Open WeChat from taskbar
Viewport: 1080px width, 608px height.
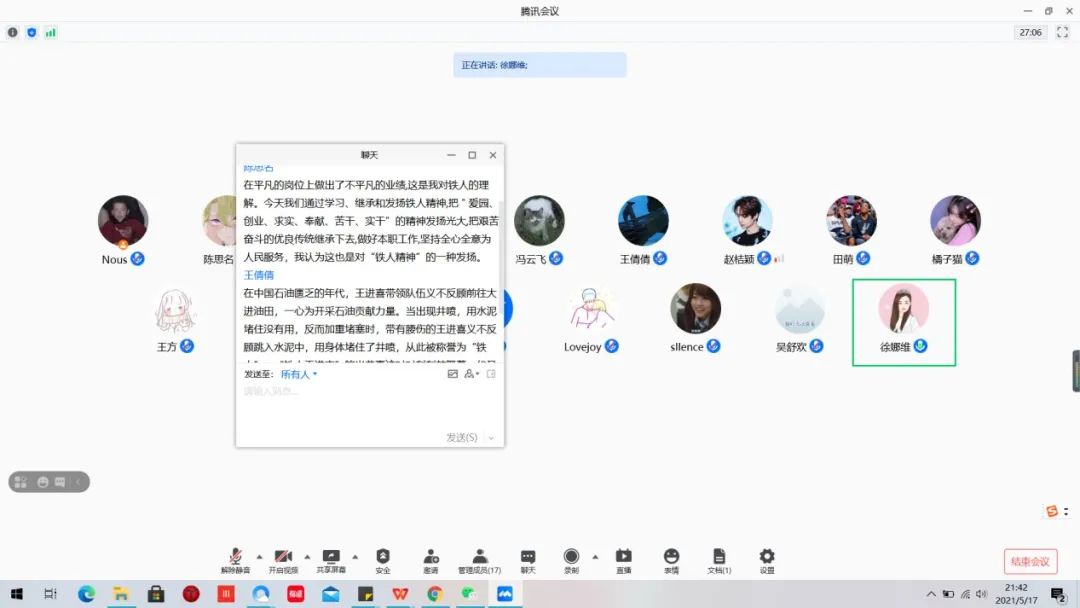470,594
